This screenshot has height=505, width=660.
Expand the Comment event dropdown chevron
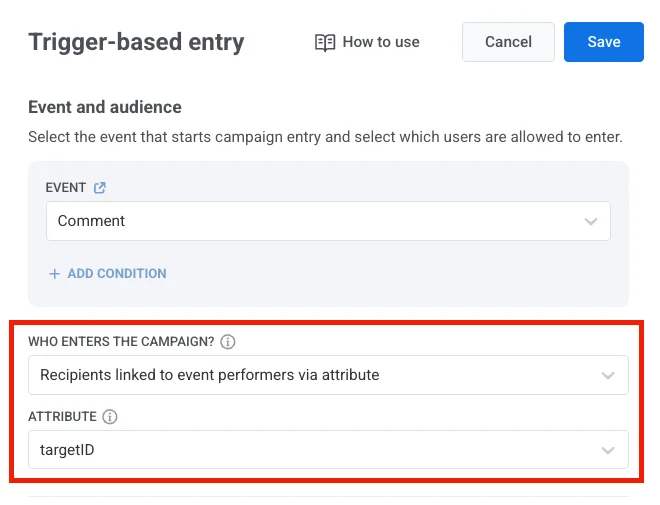(591, 221)
